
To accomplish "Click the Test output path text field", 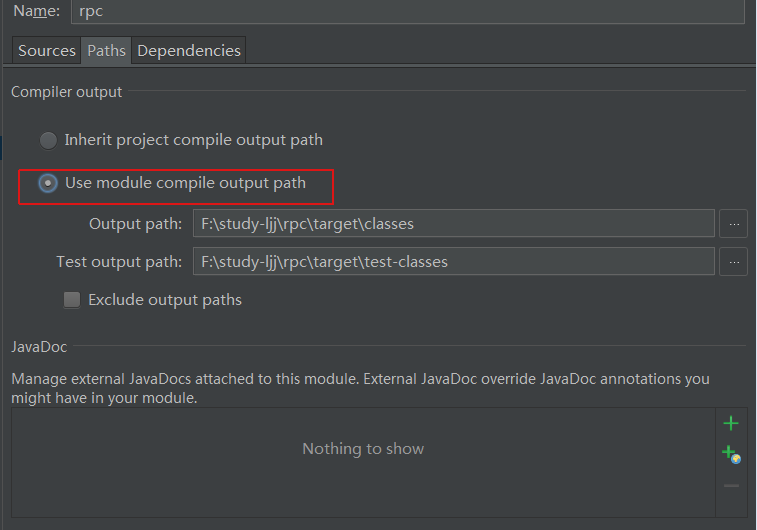I will [x=454, y=262].
